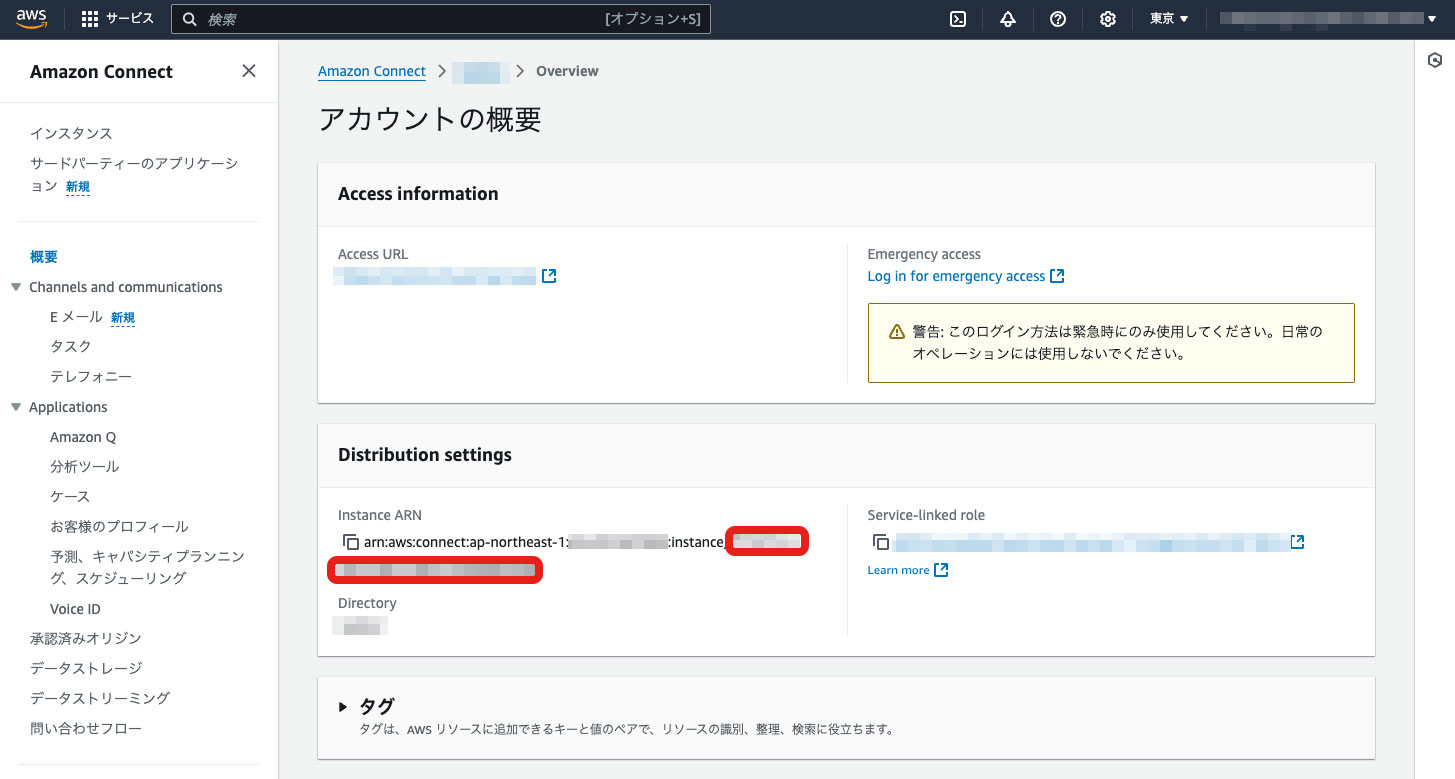The image size is (1455, 779).
Task: Open タスク sidebar item
Action: [71, 346]
